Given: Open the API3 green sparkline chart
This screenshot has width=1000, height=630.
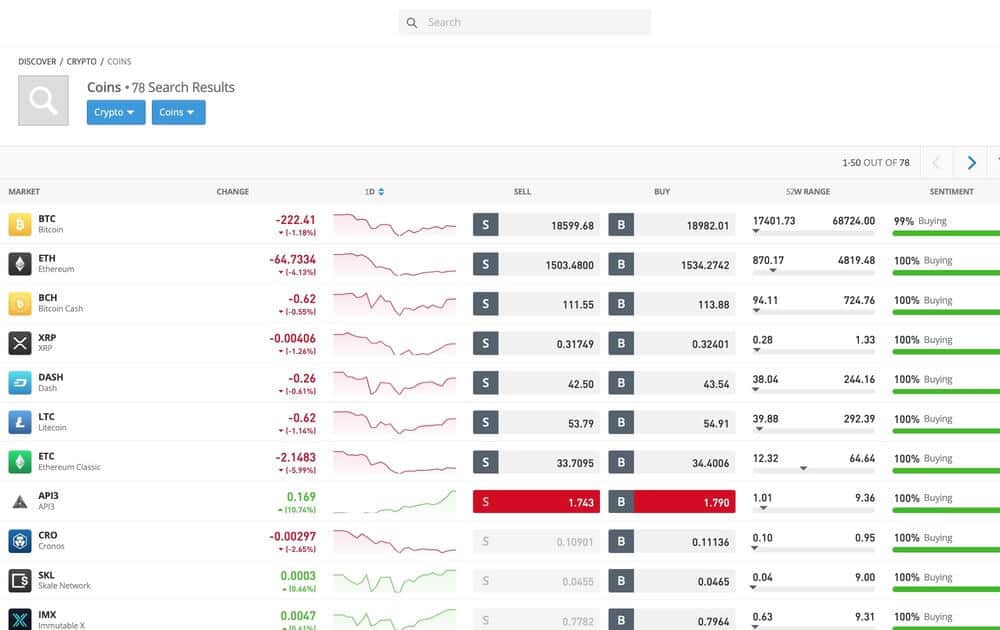Looking at the screenshot, I should pos(395,502).
